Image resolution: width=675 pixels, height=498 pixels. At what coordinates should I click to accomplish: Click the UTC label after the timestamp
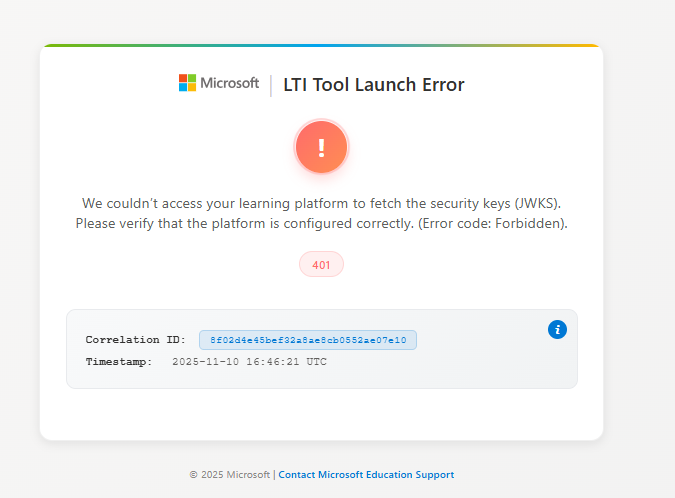[x=317, y=361]
